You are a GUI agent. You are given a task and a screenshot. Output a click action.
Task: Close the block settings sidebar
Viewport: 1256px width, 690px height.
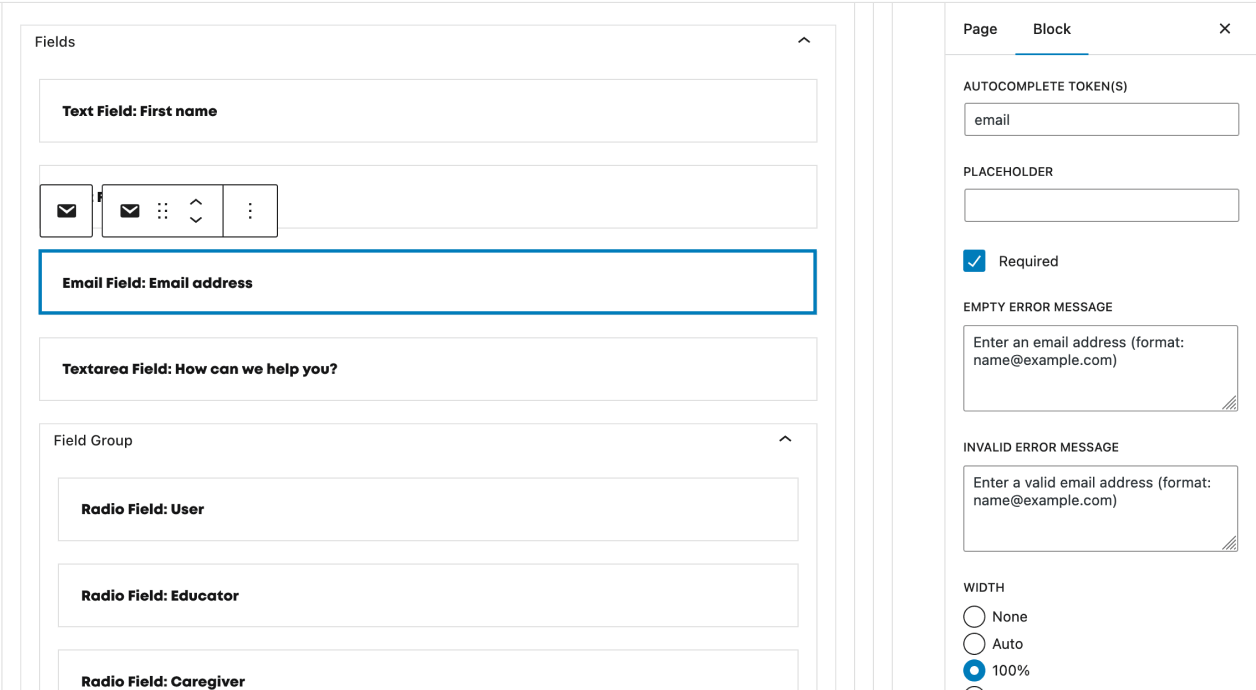click(x=1224, y=28)
